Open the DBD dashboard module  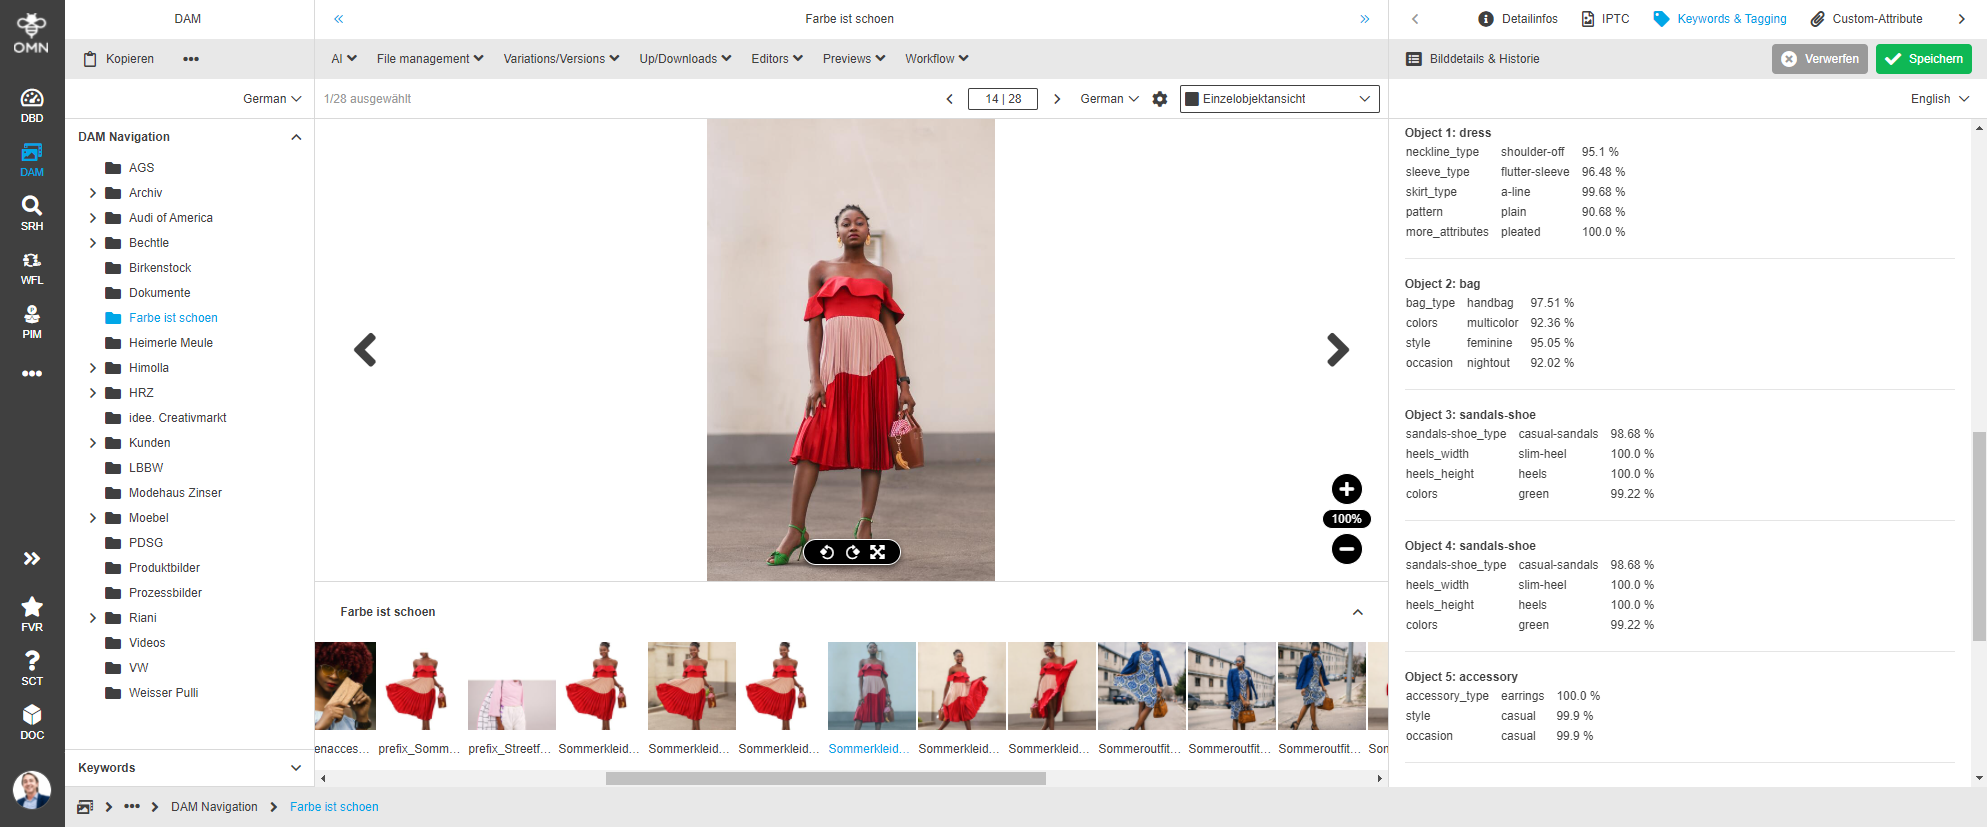32,105
